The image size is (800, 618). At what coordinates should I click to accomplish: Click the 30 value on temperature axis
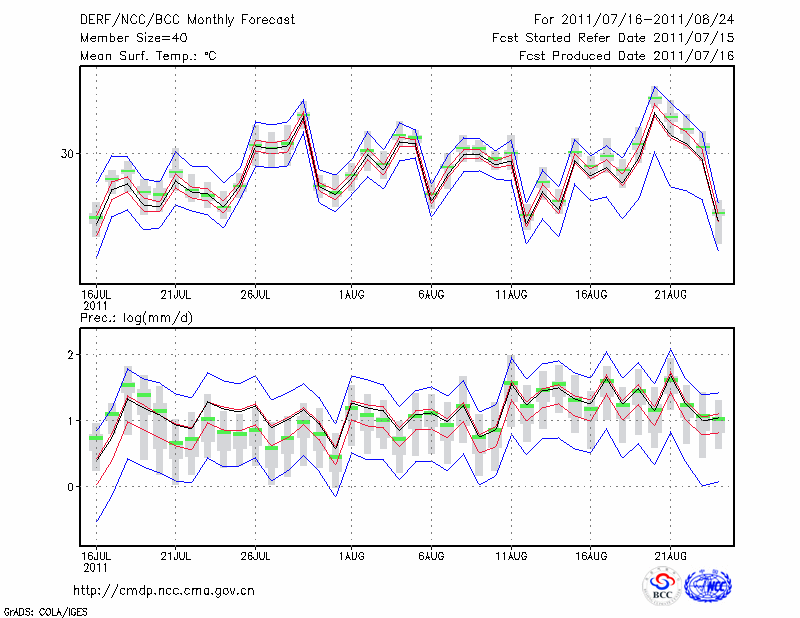(x=67, y=154)
